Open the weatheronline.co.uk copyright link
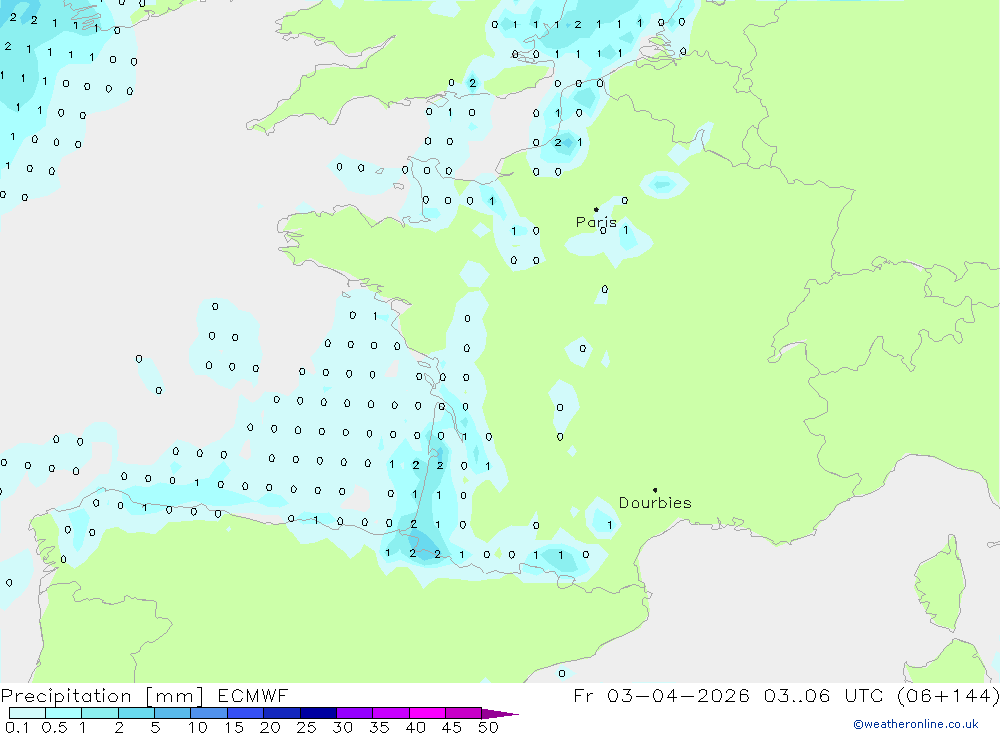Screen dimensions: 1000x733 pyautogui.click(x=916, y=724)
